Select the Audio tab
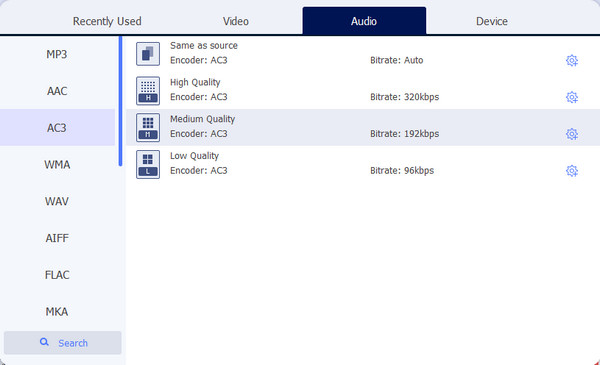Image resolution: width=600 pixels, height=365 pixels. [x=364, y=21]
